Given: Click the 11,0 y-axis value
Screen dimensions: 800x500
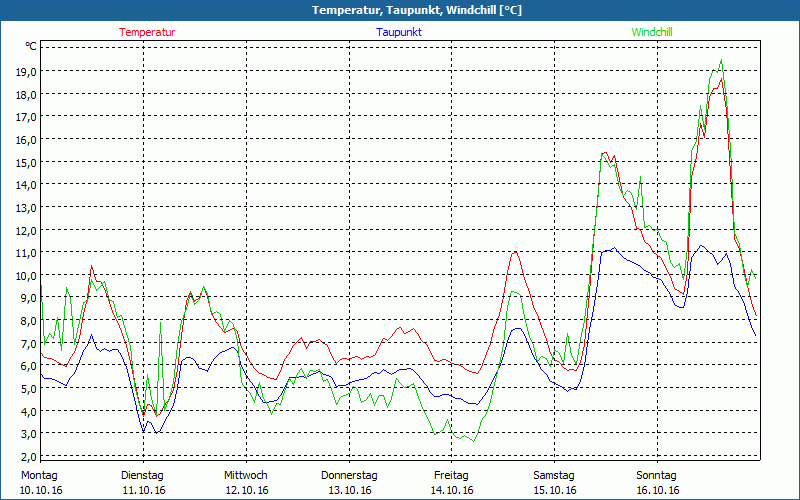Looking at the screenshot, I should (27, 253).
